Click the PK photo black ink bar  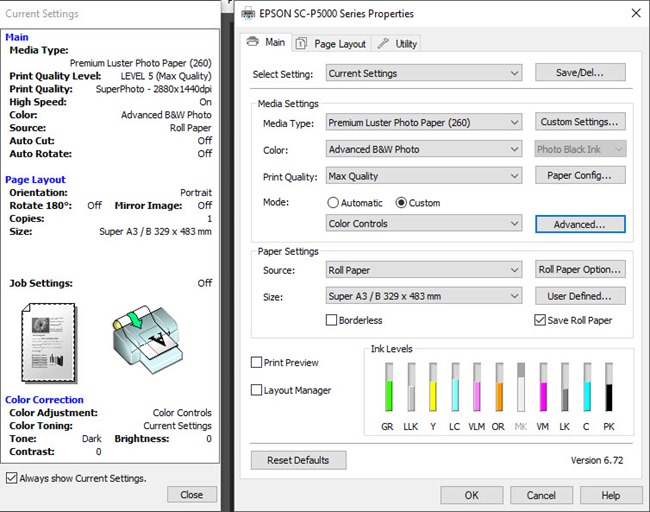pyautogui.click(x=609, y=387)
